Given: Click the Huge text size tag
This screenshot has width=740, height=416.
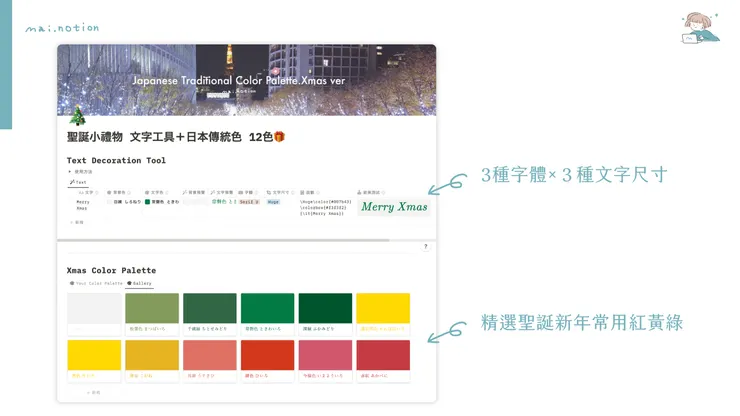Looking at the screenshot, I should point(273,202).
